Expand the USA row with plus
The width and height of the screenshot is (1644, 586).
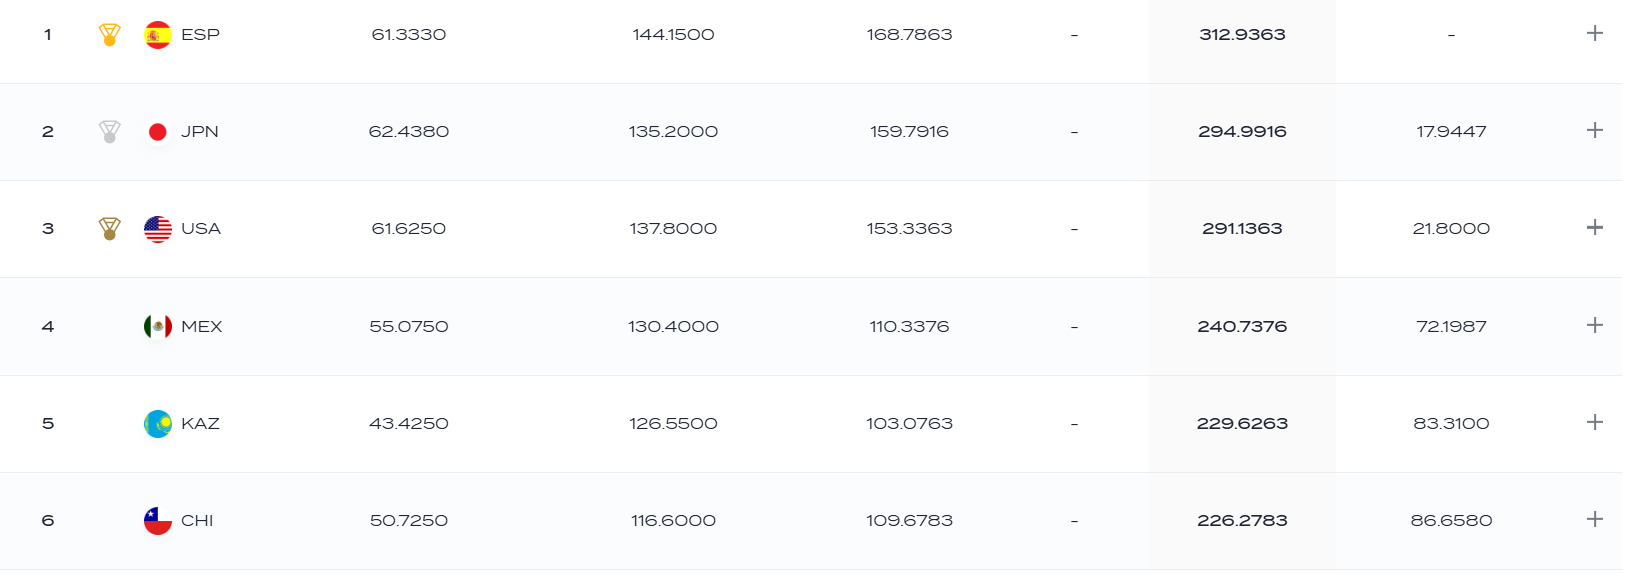(x=1595, y=227)
